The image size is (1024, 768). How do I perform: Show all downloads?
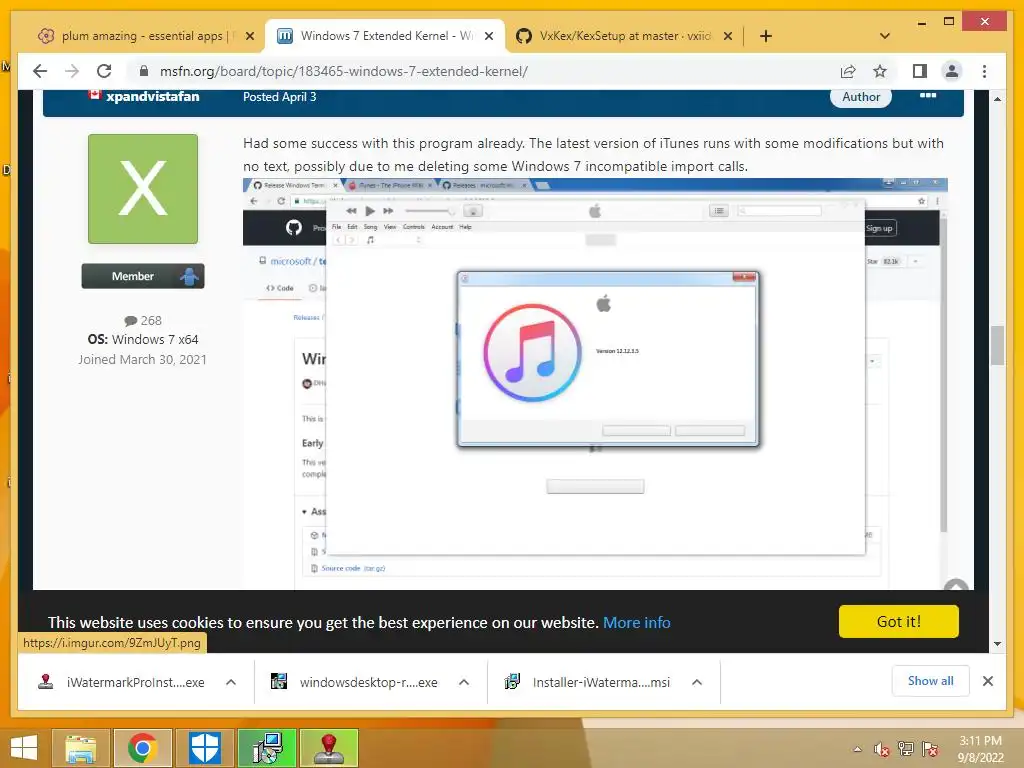coord(931,680)
